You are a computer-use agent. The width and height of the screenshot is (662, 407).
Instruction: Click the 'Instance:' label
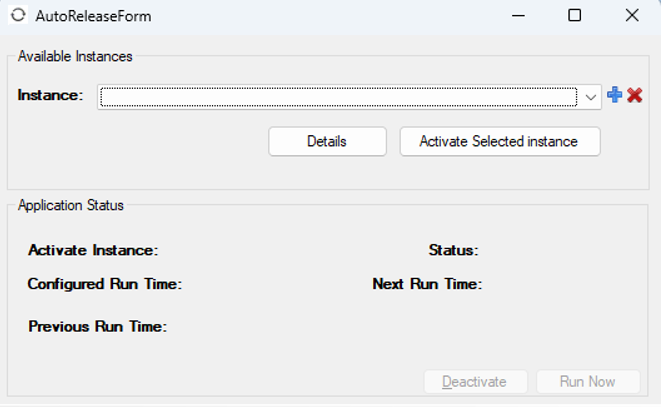point(50,95)
